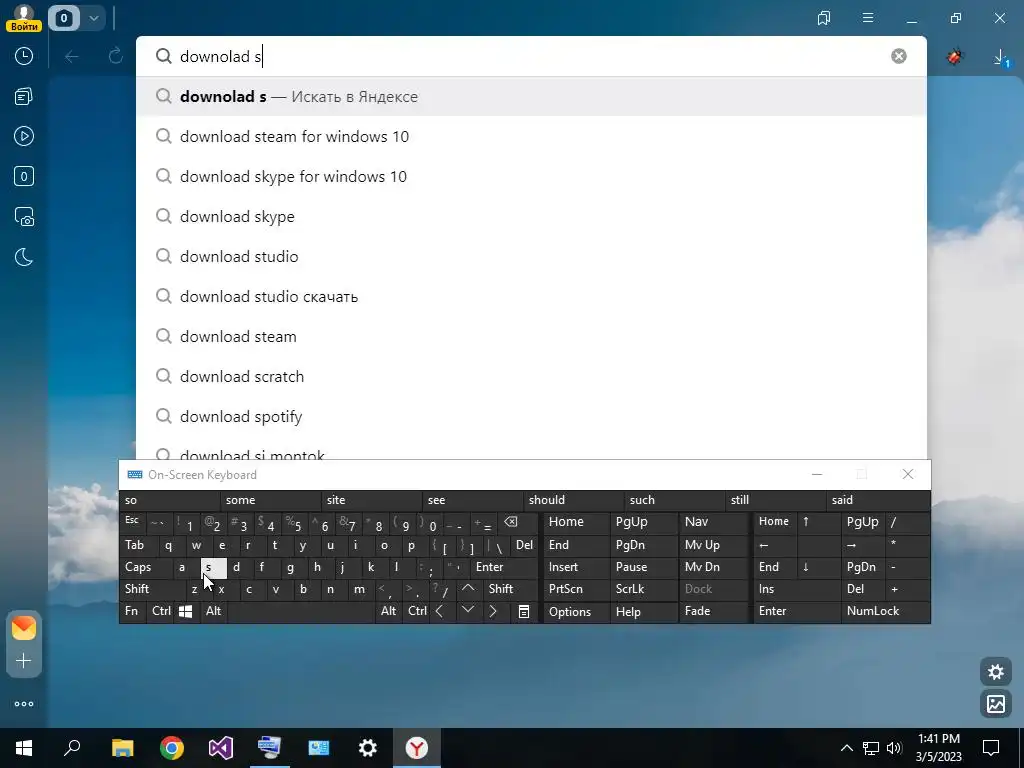Toggle left Ctrl key on On-Screen Keyboard
Viewport: 1024px width, 768px height.
click(161, 611)
